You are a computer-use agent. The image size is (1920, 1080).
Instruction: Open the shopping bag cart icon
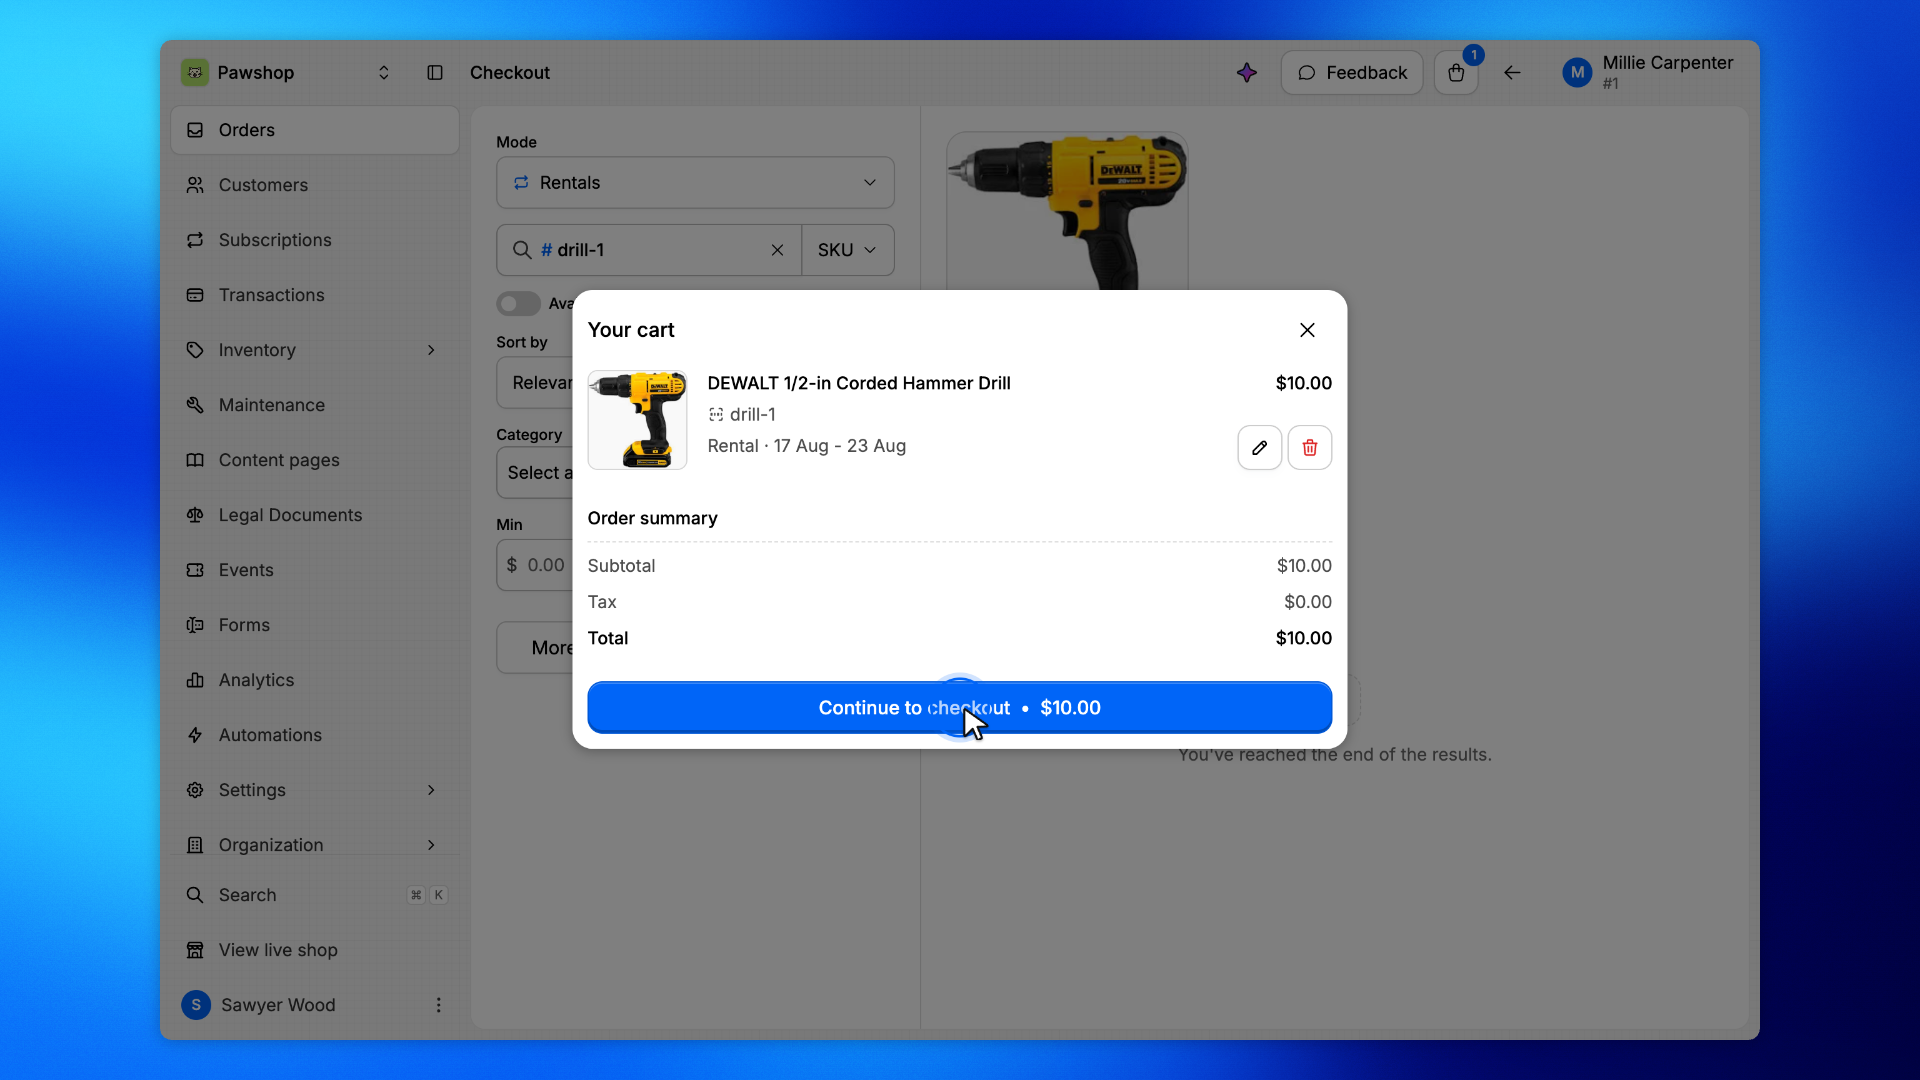[1456, 73]
